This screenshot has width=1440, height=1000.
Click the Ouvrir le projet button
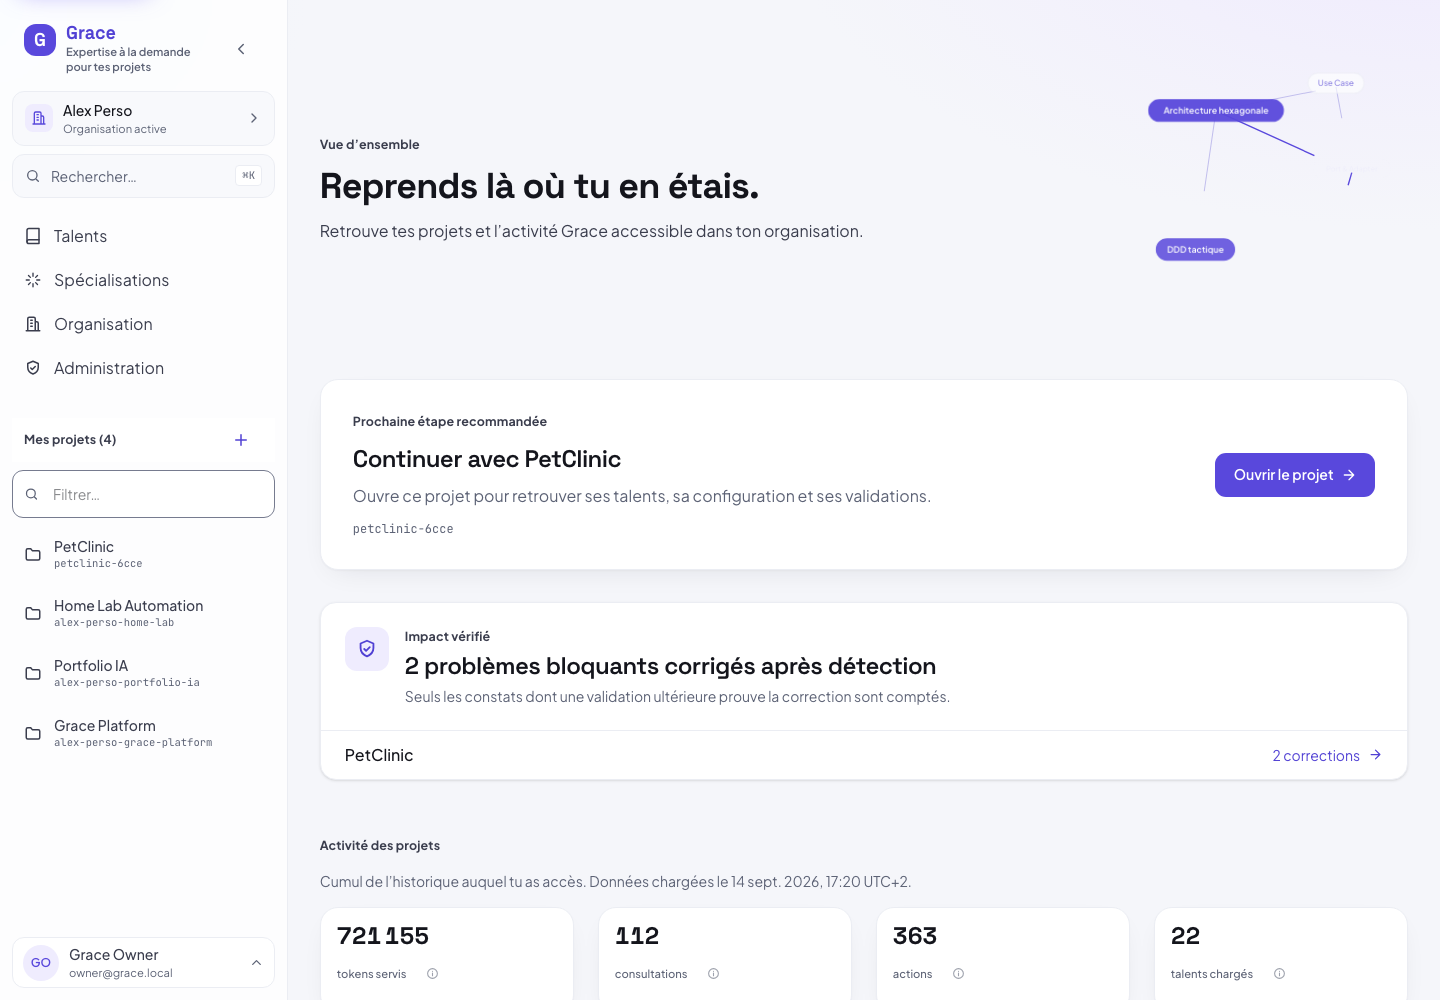[x=1294, y=475]
